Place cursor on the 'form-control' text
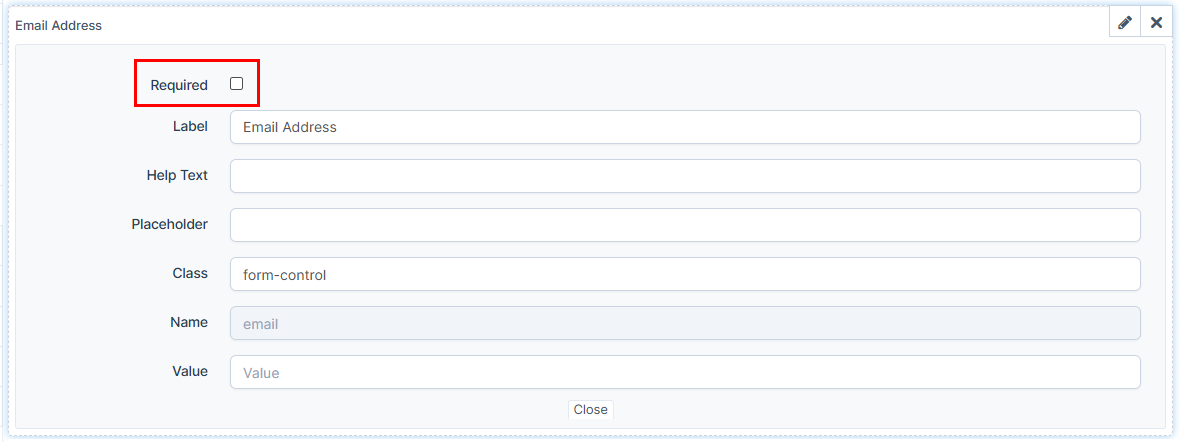This screenshot has width=1184, height=442. (x=284, y=274)
